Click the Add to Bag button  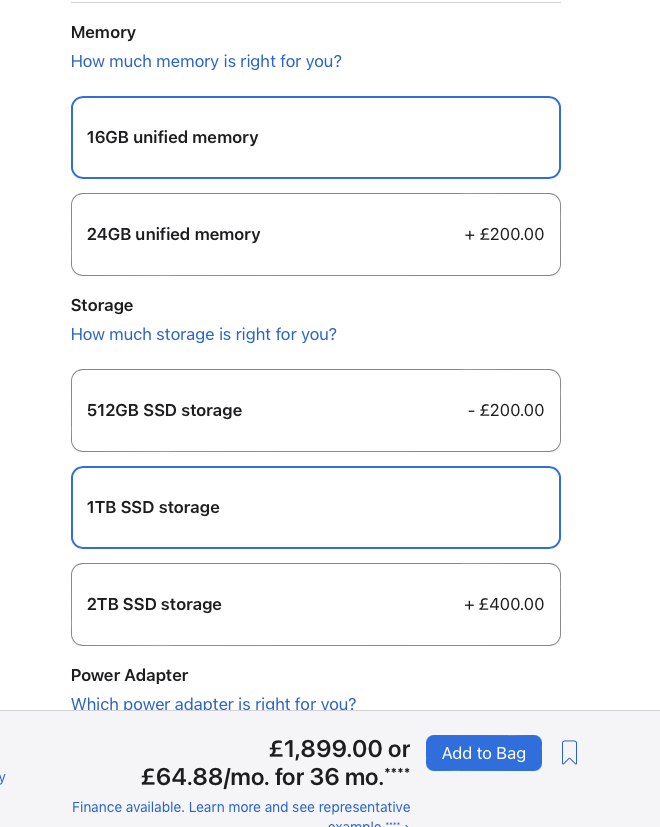[484, 753]
